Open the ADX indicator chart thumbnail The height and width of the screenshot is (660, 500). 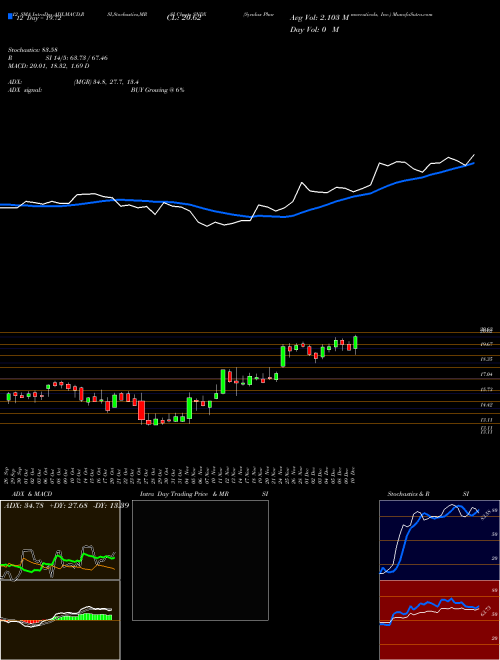(60, 540)
